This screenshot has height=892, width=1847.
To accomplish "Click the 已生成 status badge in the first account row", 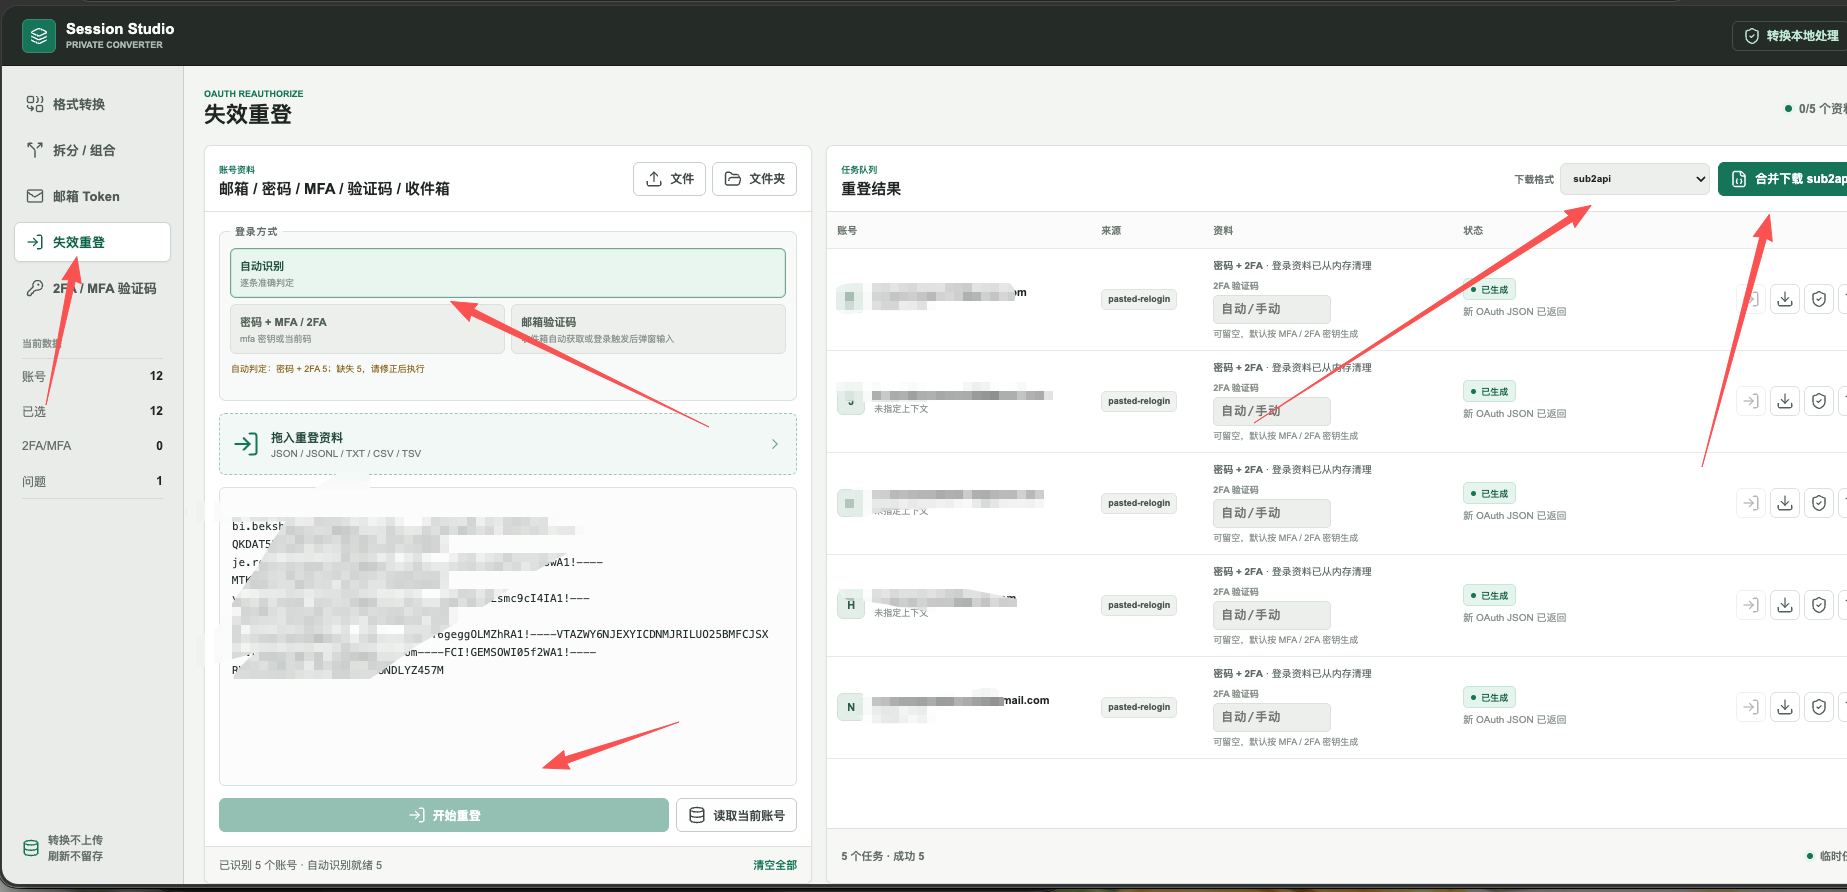I will 1490,289.
